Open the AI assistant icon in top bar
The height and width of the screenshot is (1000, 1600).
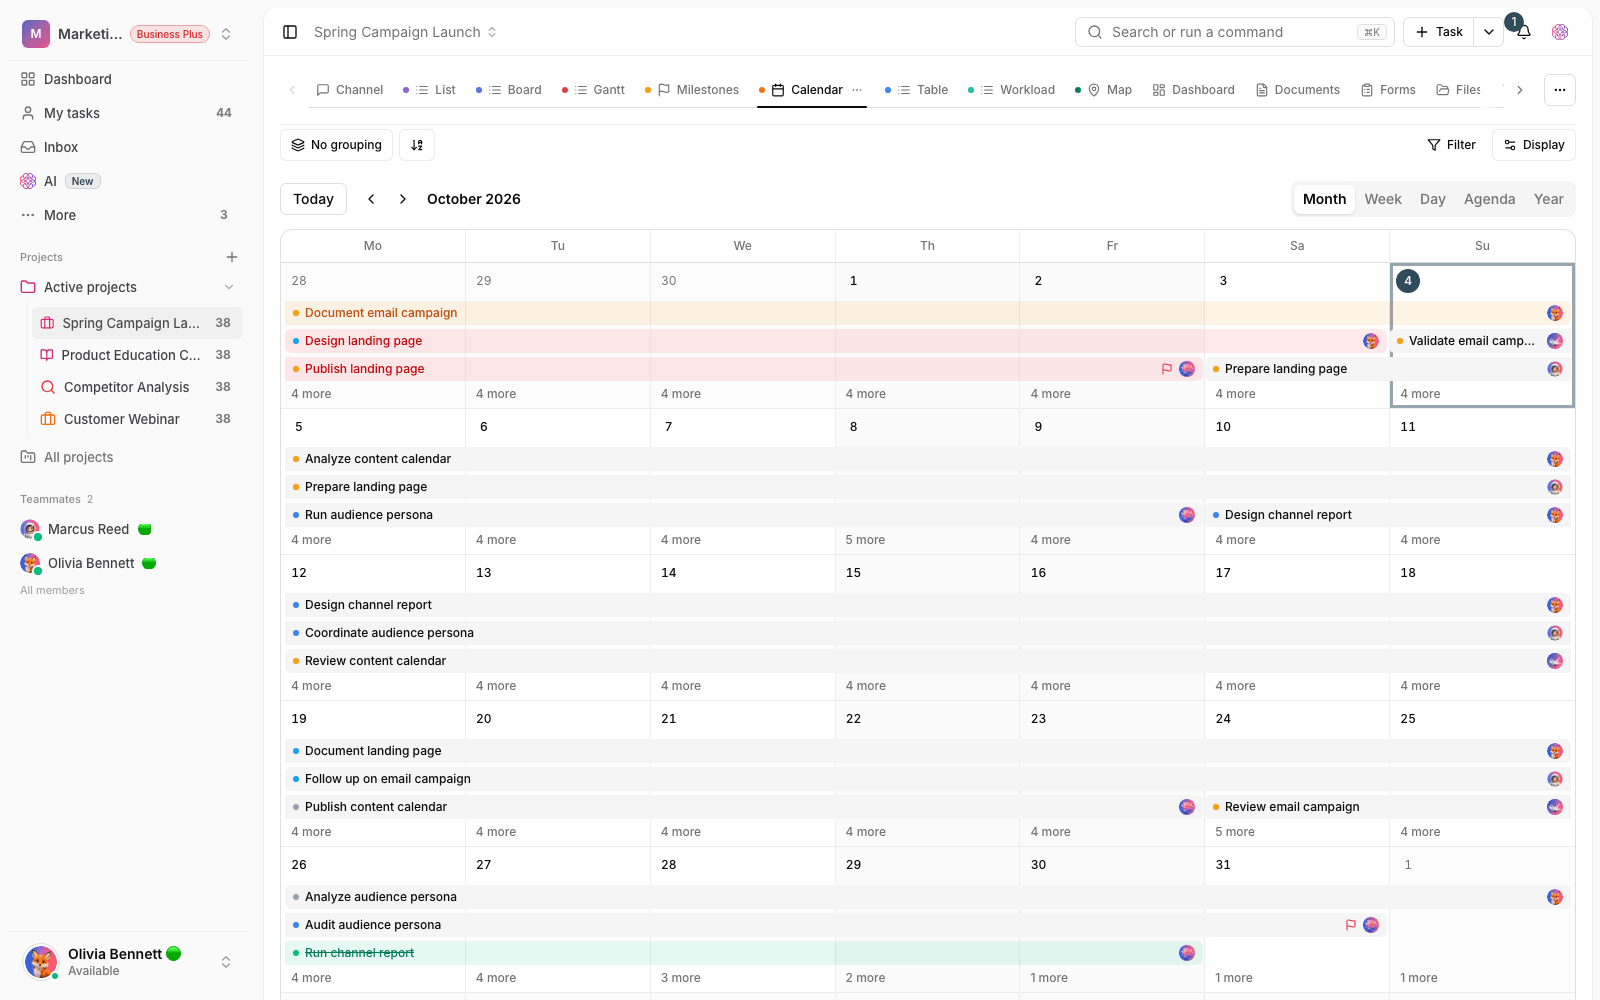[1560, 32]
